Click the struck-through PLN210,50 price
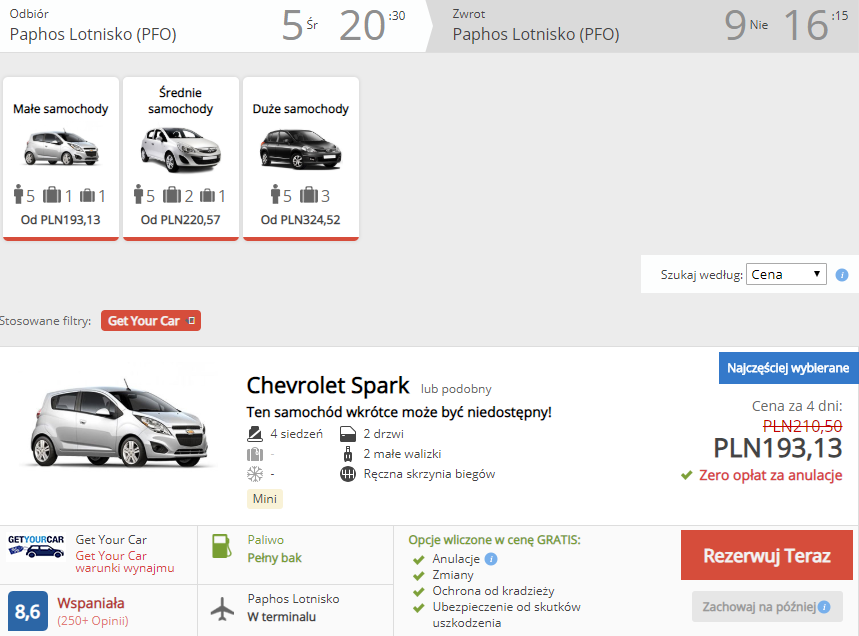The image size is (859, 636). coord(803,426)
